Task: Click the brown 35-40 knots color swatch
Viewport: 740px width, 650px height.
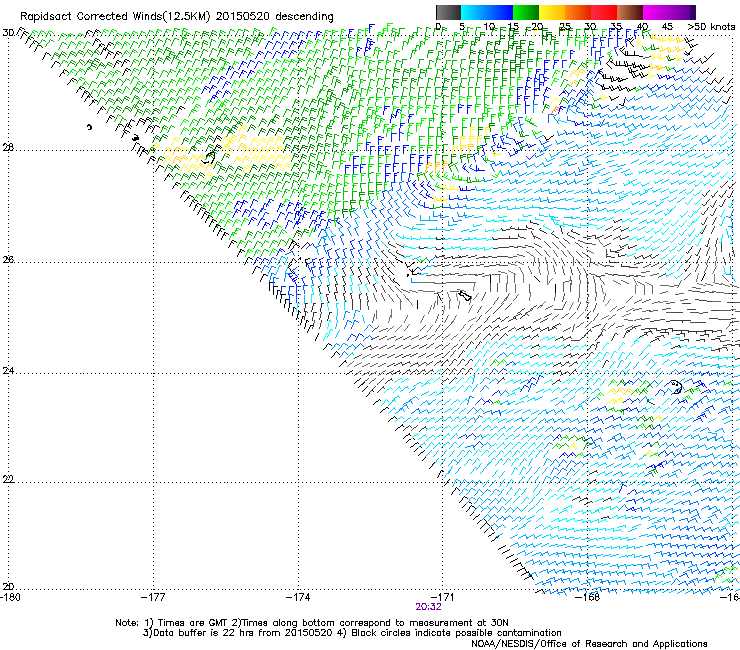Action: pos(630,12)
